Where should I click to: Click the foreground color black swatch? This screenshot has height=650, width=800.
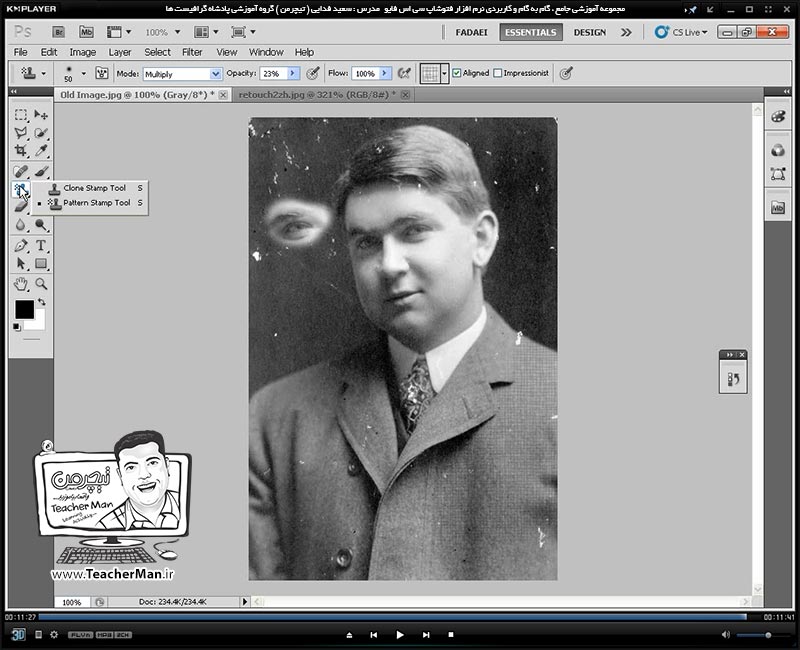(x=24, y=309)
